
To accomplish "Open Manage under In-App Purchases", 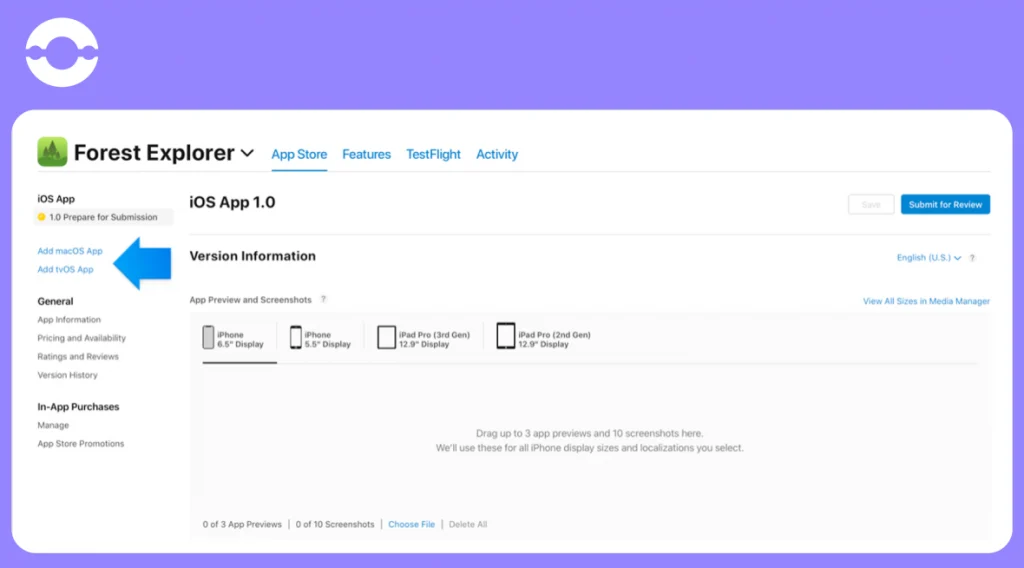I will click(53, 425).
